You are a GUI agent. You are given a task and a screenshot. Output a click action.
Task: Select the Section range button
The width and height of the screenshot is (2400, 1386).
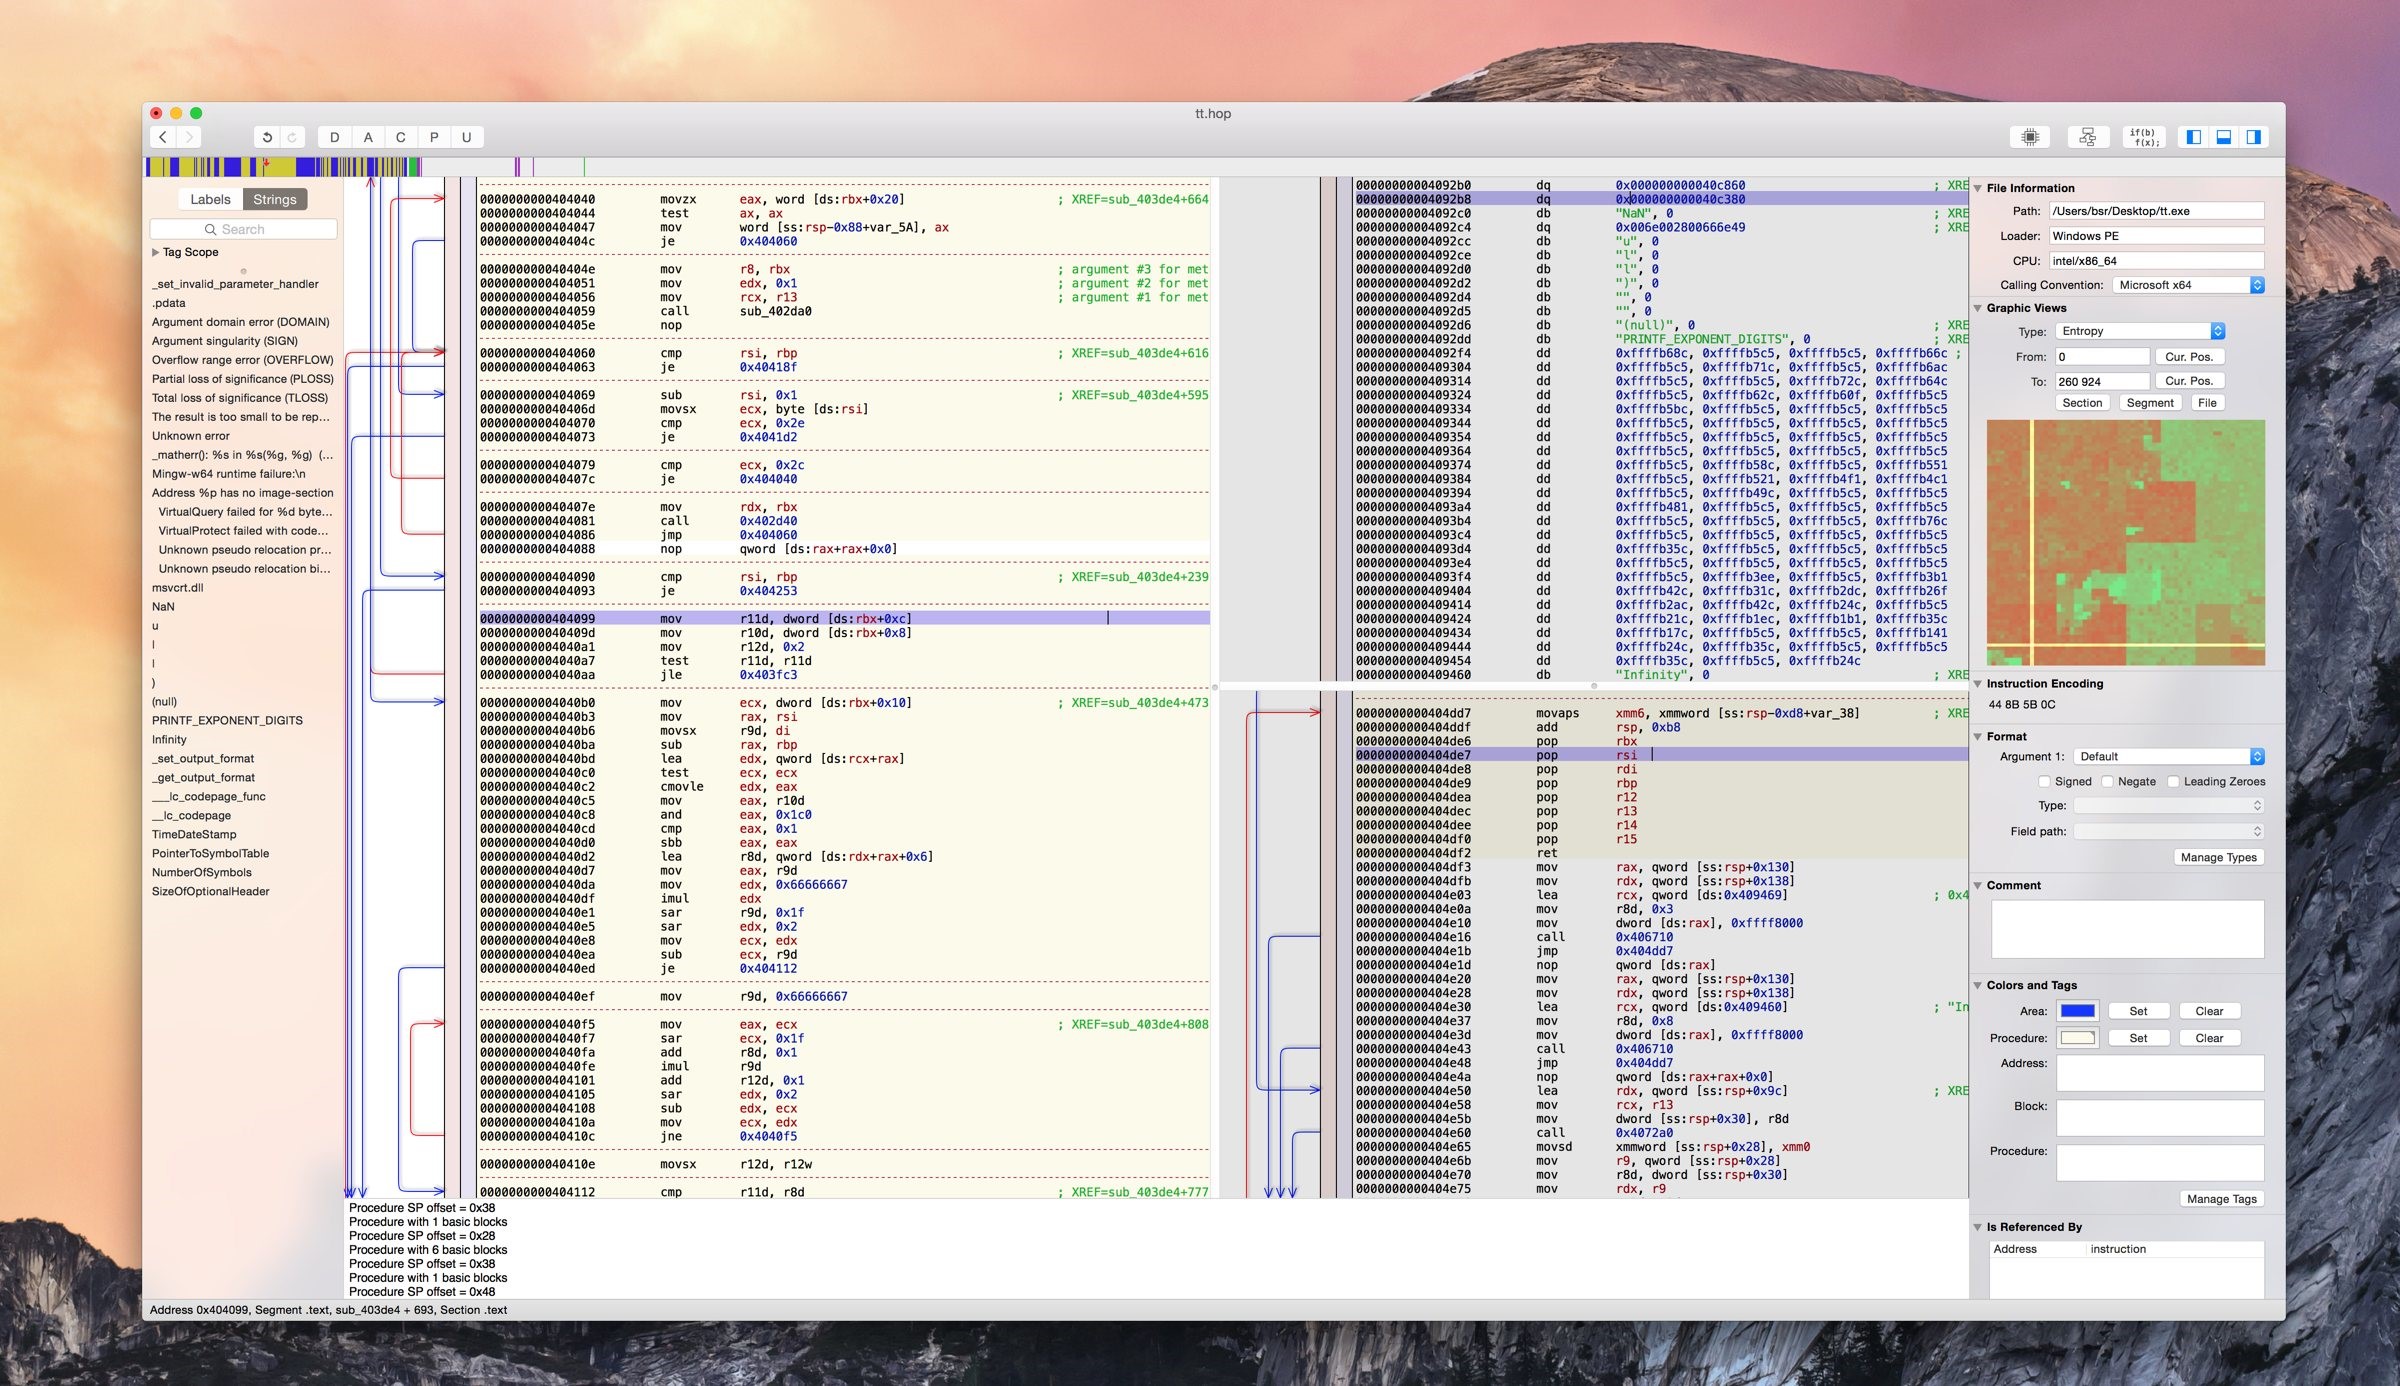(x=2082, y=402)
